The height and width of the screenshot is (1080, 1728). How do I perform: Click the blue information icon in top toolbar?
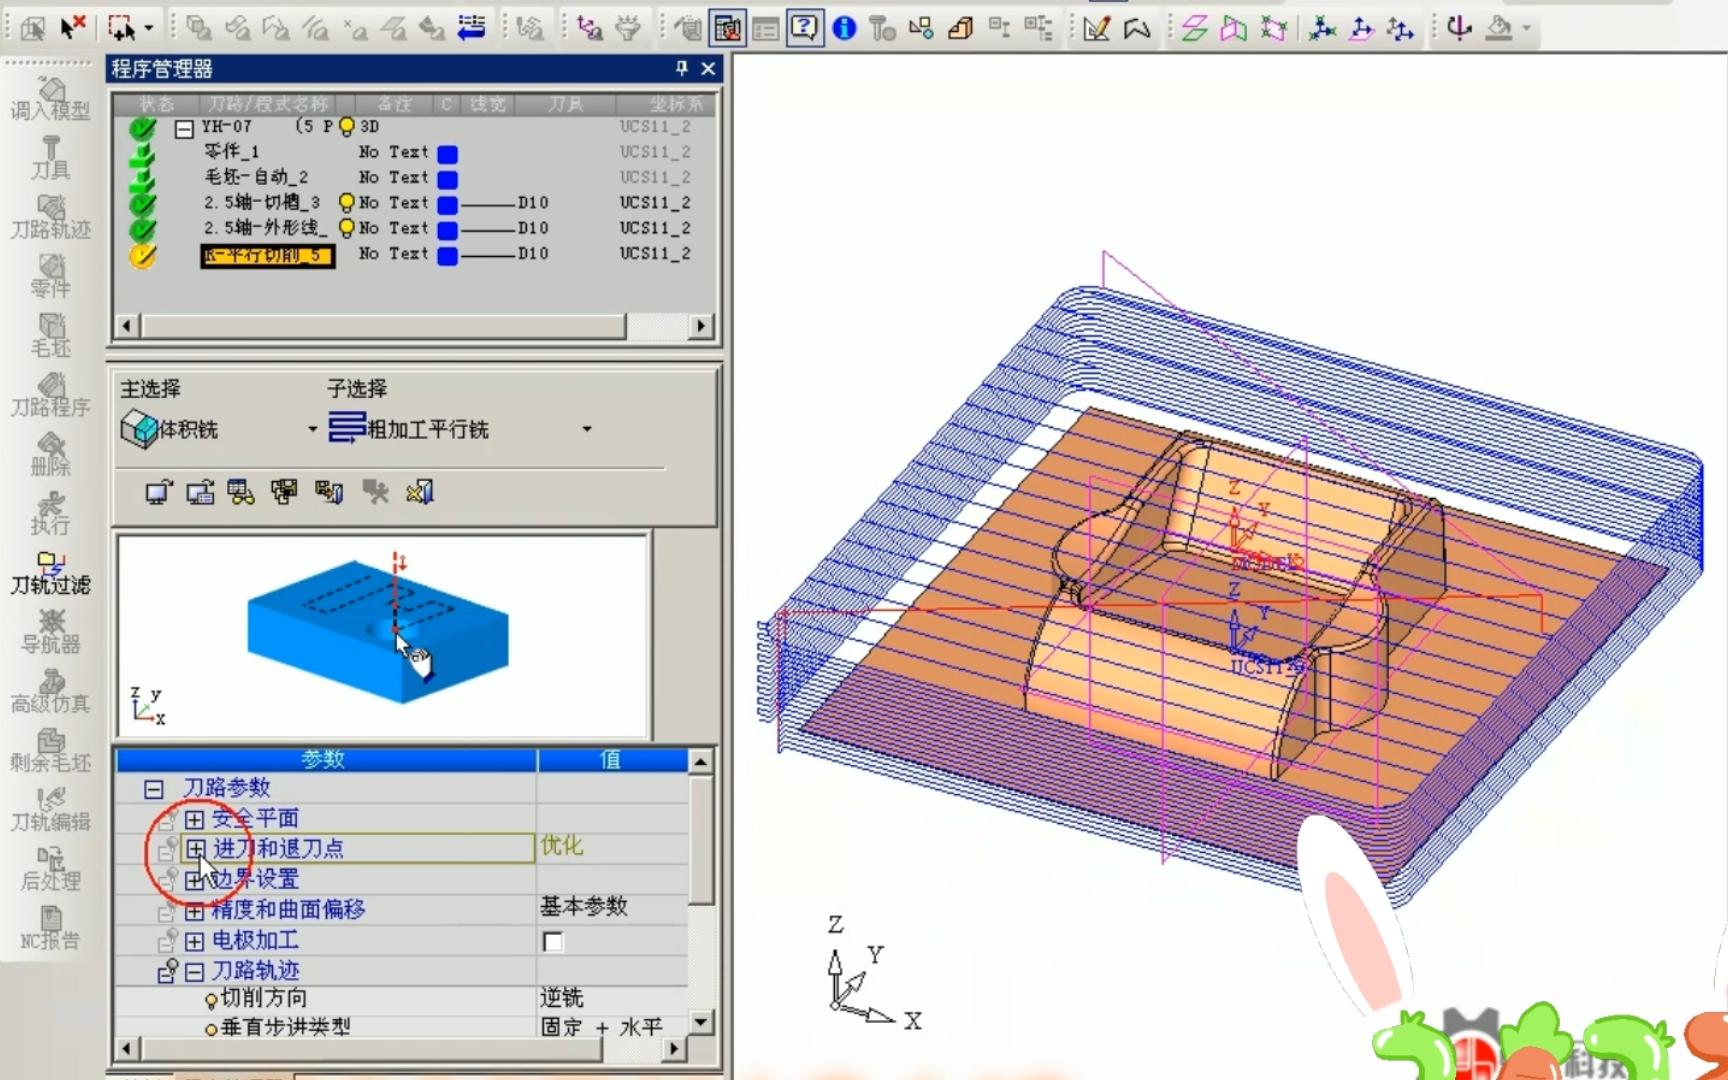click(x=844, y=28)
